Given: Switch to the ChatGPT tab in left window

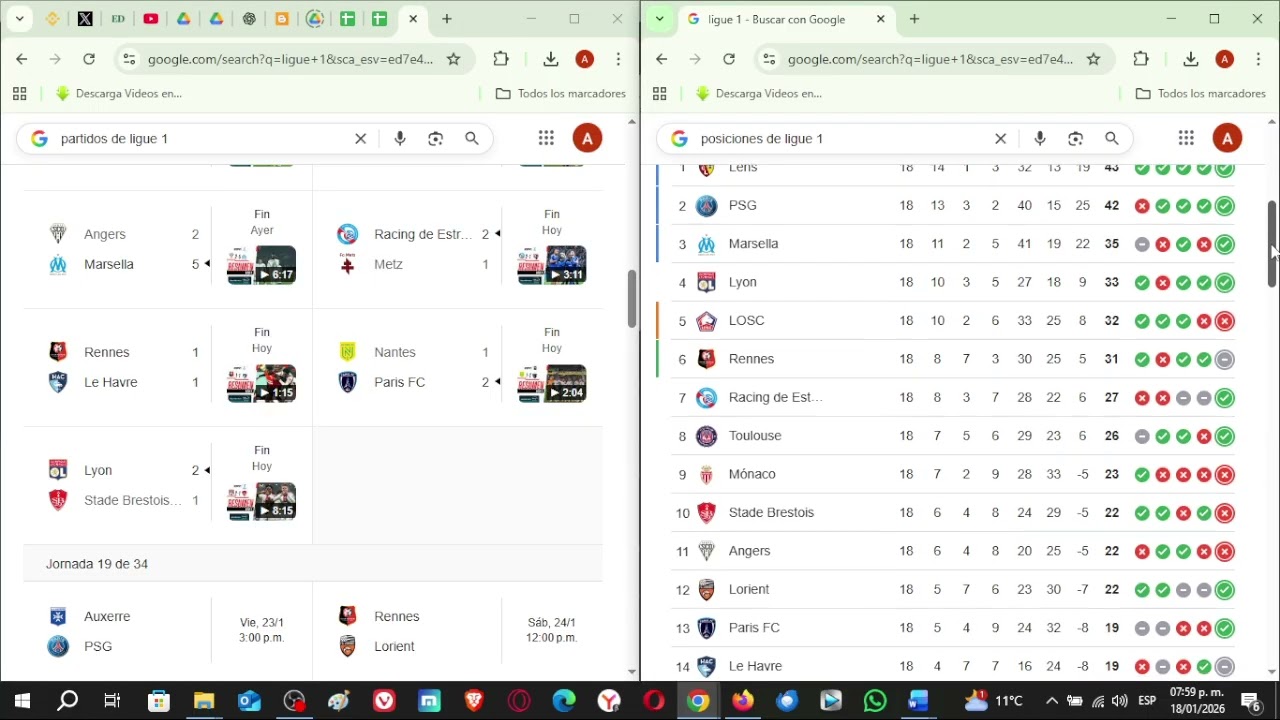Looking at the screenshot, I should (249, 19).
